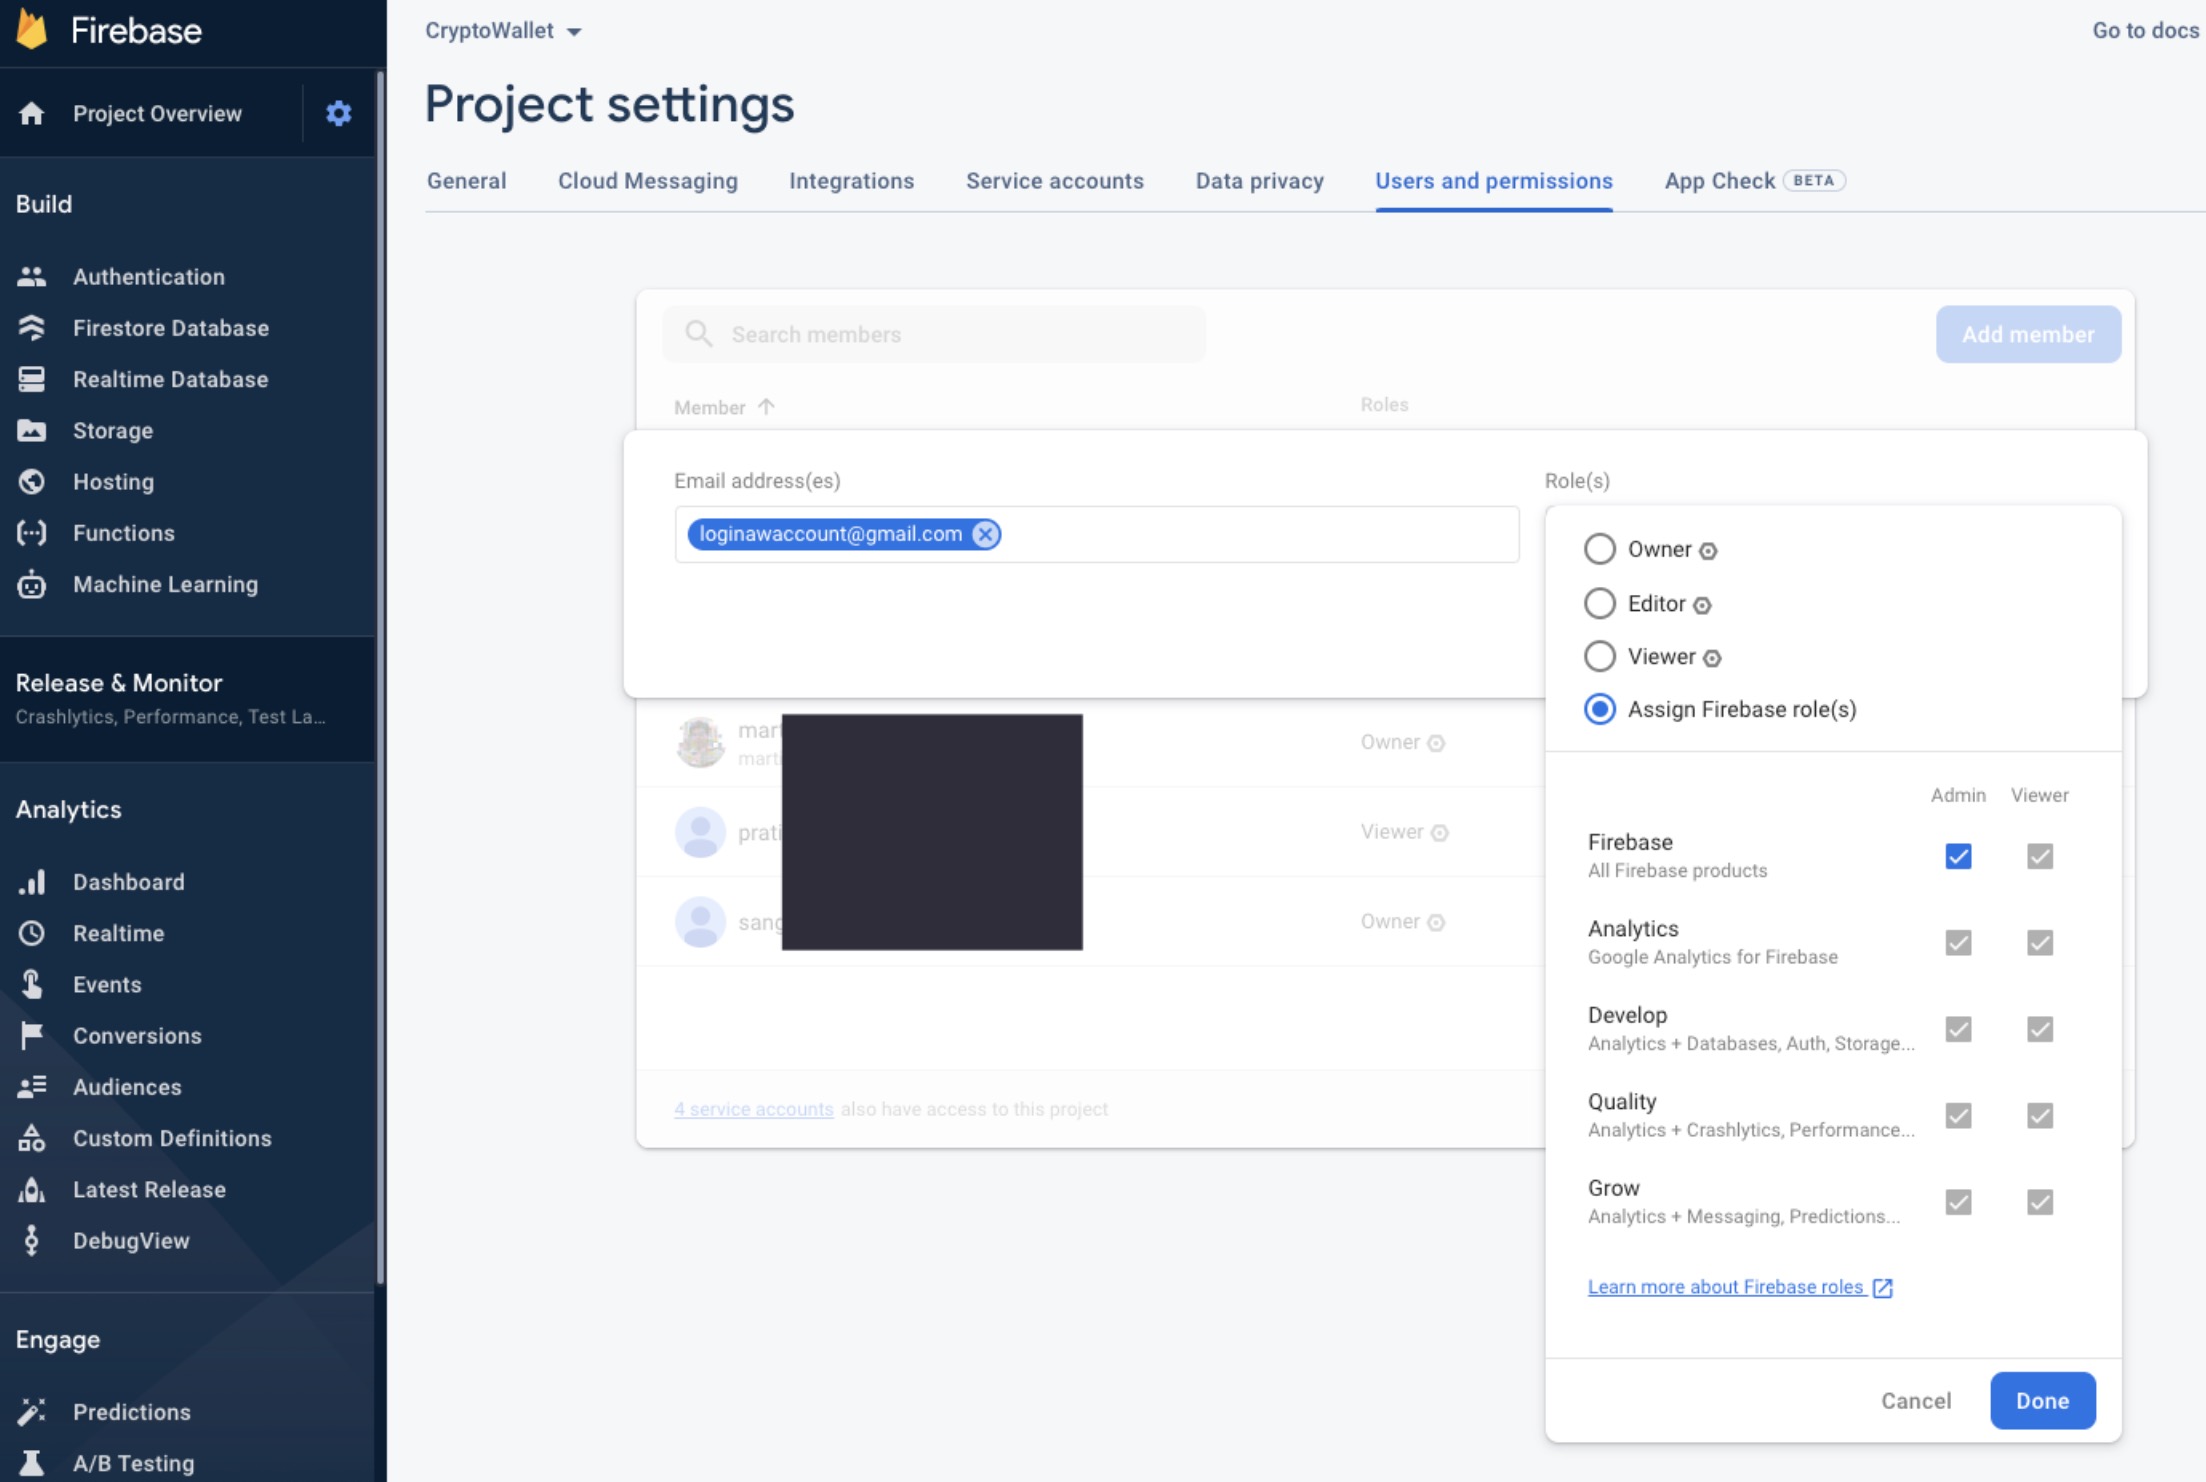This screenshot has height=1482, width=2206.
Task: Open project settings gear icon
Action: 338,113
